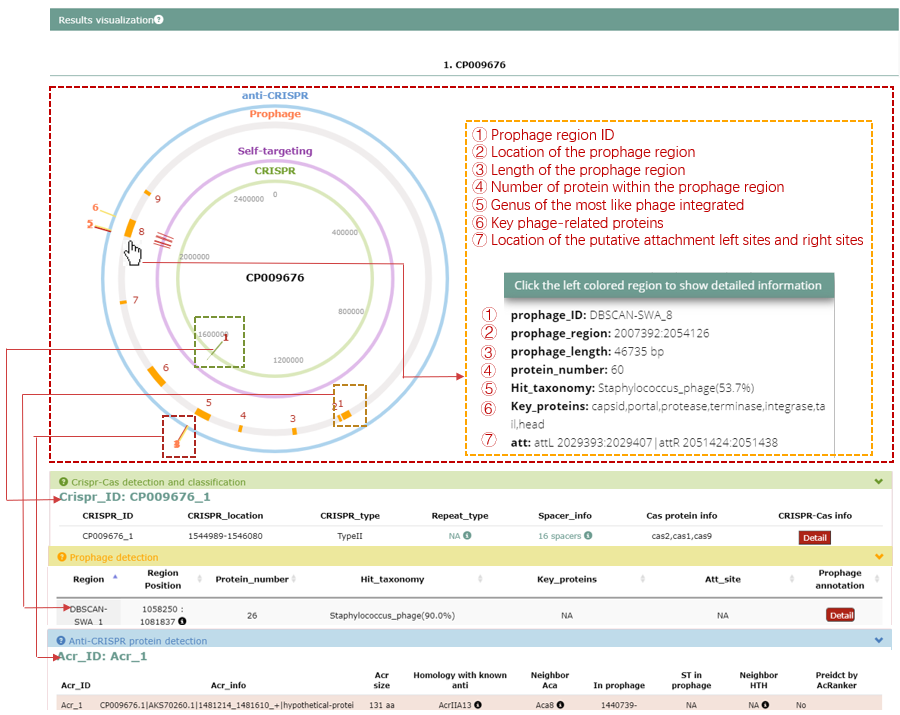The width and height of the screenshot is (900, 715).
Task: Click info icon next to Aca8
Action: 561,705
